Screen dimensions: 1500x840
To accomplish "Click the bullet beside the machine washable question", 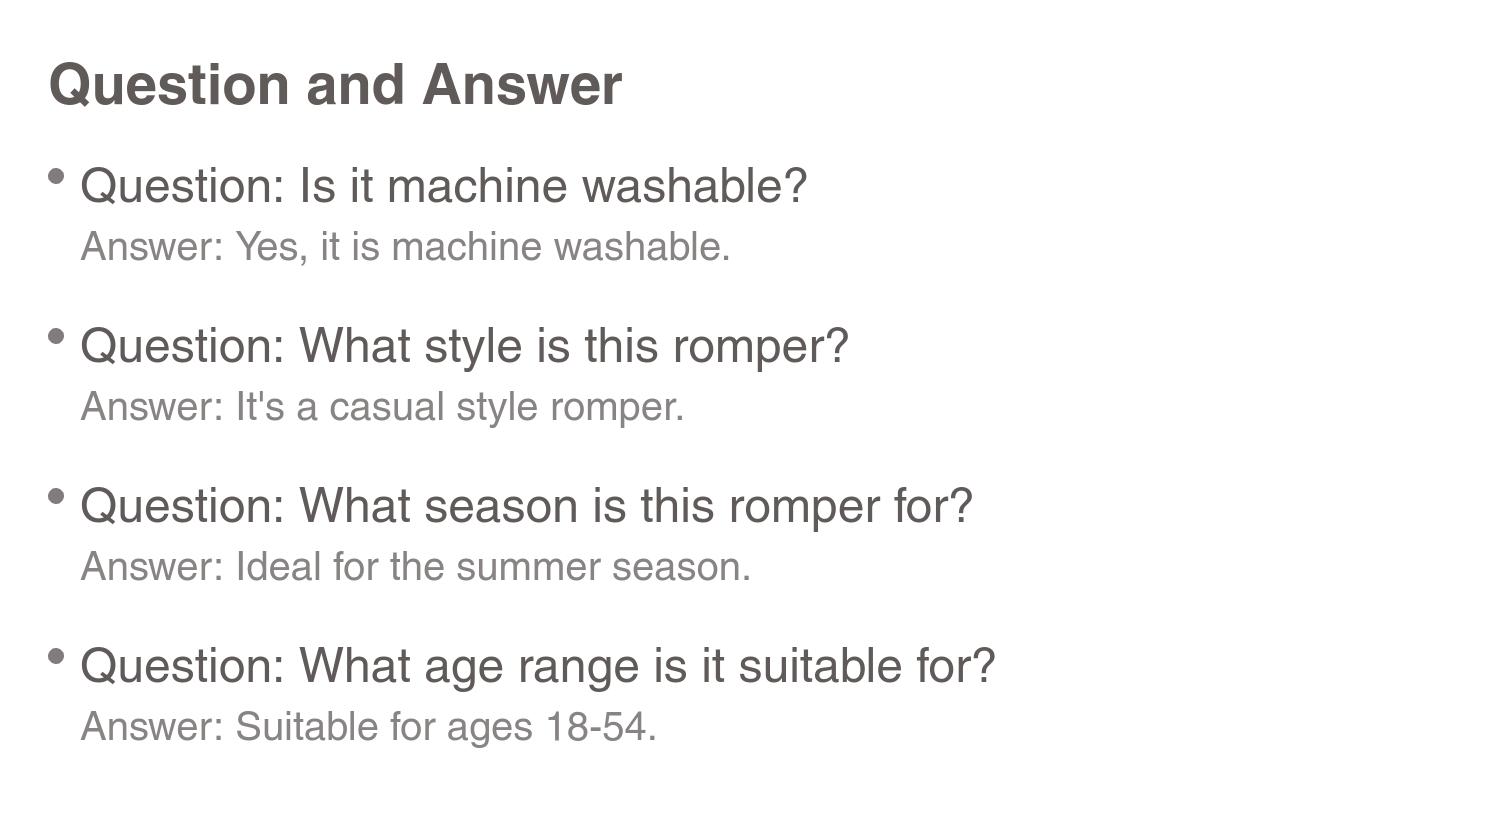I will click(56, 177).
